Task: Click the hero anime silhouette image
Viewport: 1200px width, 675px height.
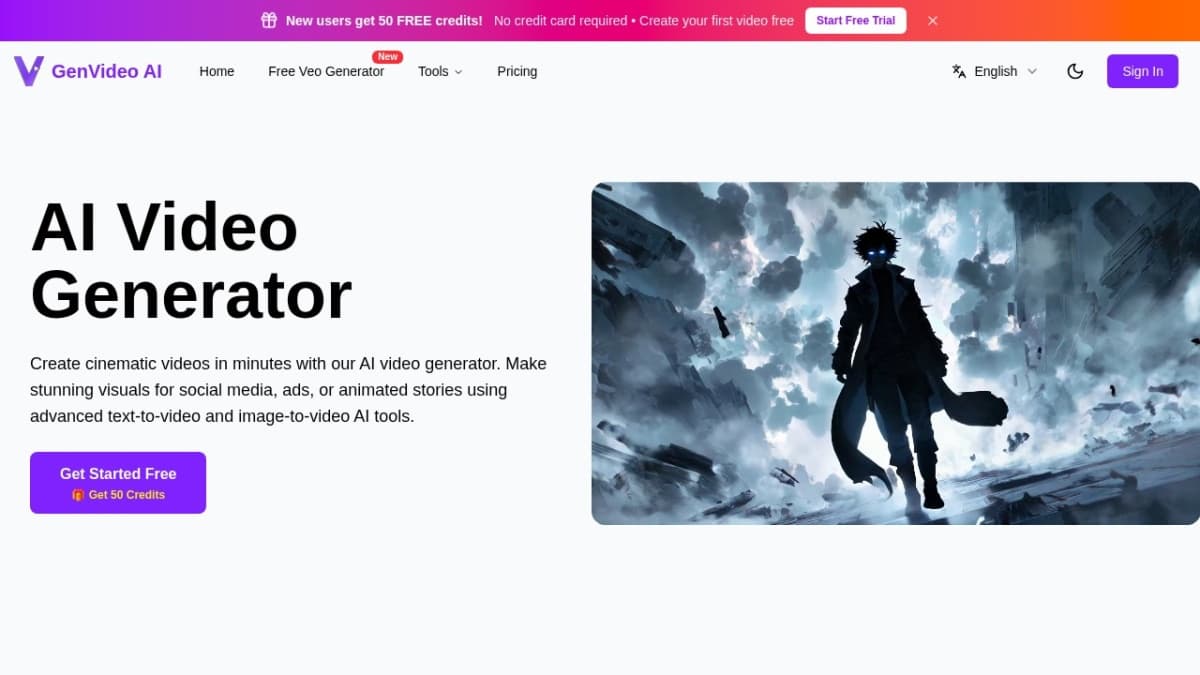Action: pyautogui.click(x=895, y=353)
